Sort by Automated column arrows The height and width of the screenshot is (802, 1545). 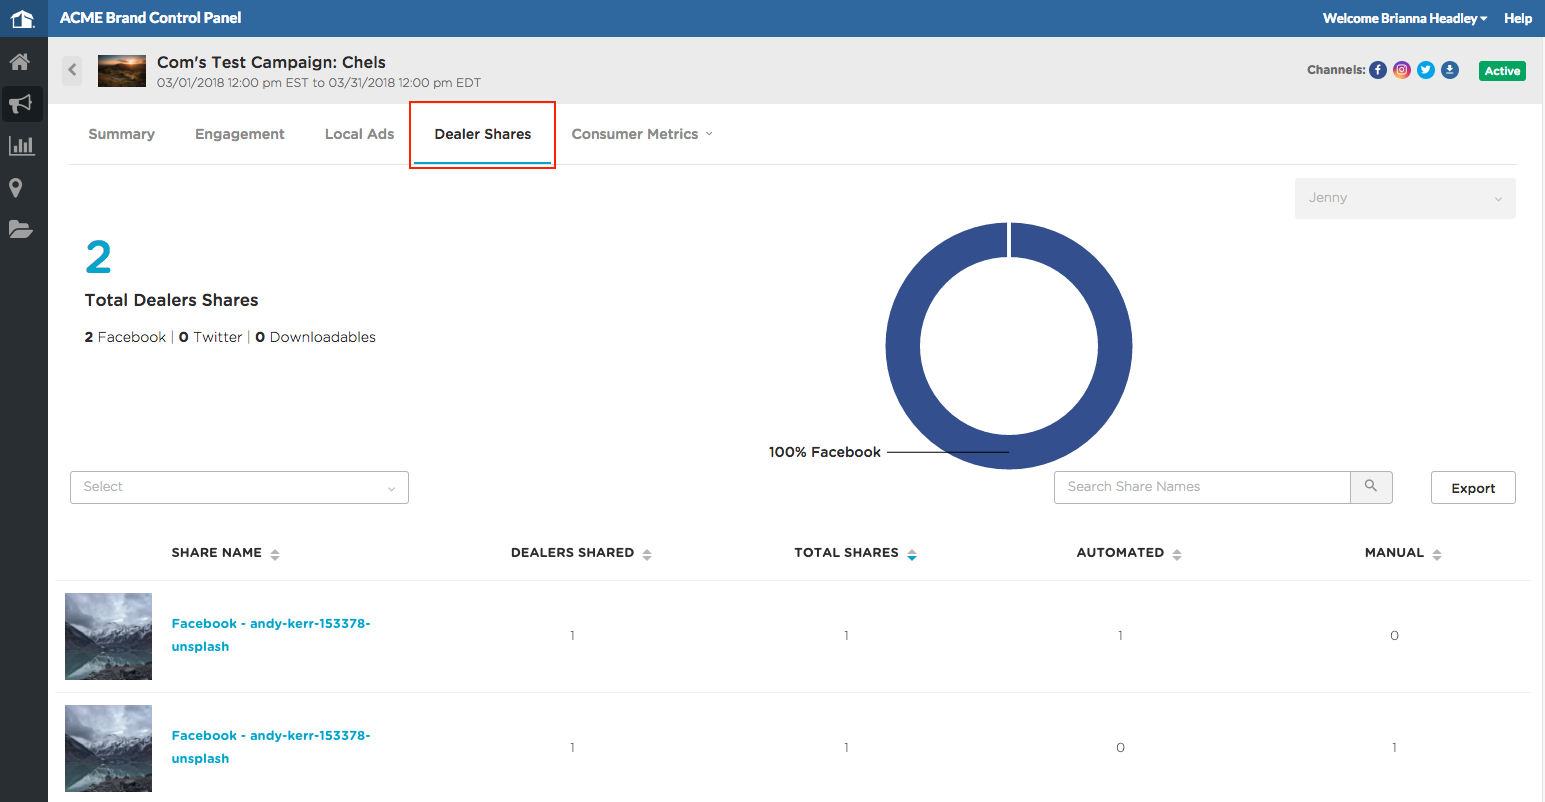point(1177,554)
